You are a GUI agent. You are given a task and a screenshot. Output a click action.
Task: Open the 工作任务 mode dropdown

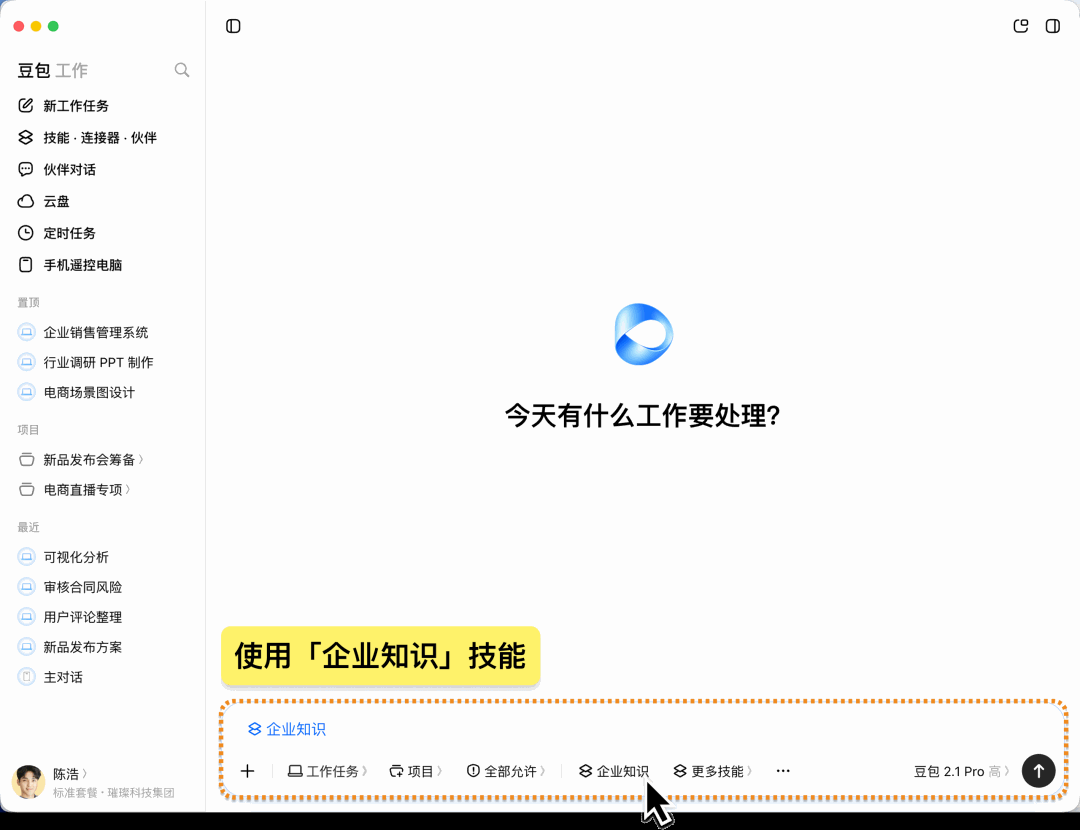(x=327, y=771)
